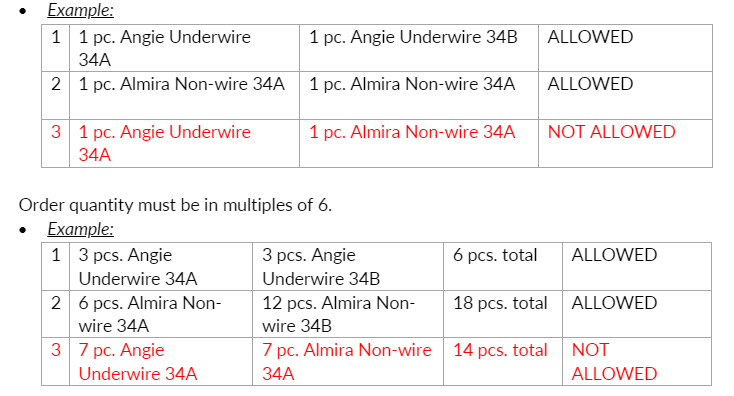Click the red "NOT ALLOWED" cell in second table
Image resolution: width=734 pixels, height=396 pixels.
pyautogui.click(x=637, y=361)
